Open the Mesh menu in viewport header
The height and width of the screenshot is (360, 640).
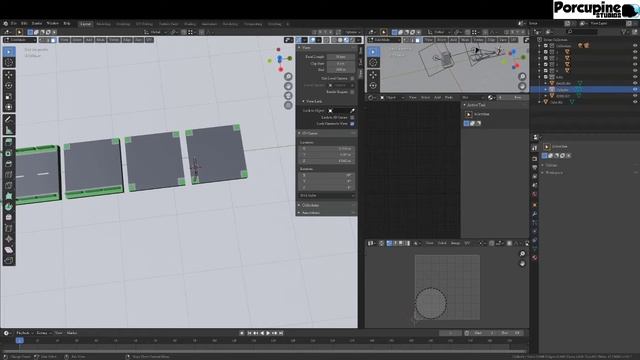tap(100, 40)
